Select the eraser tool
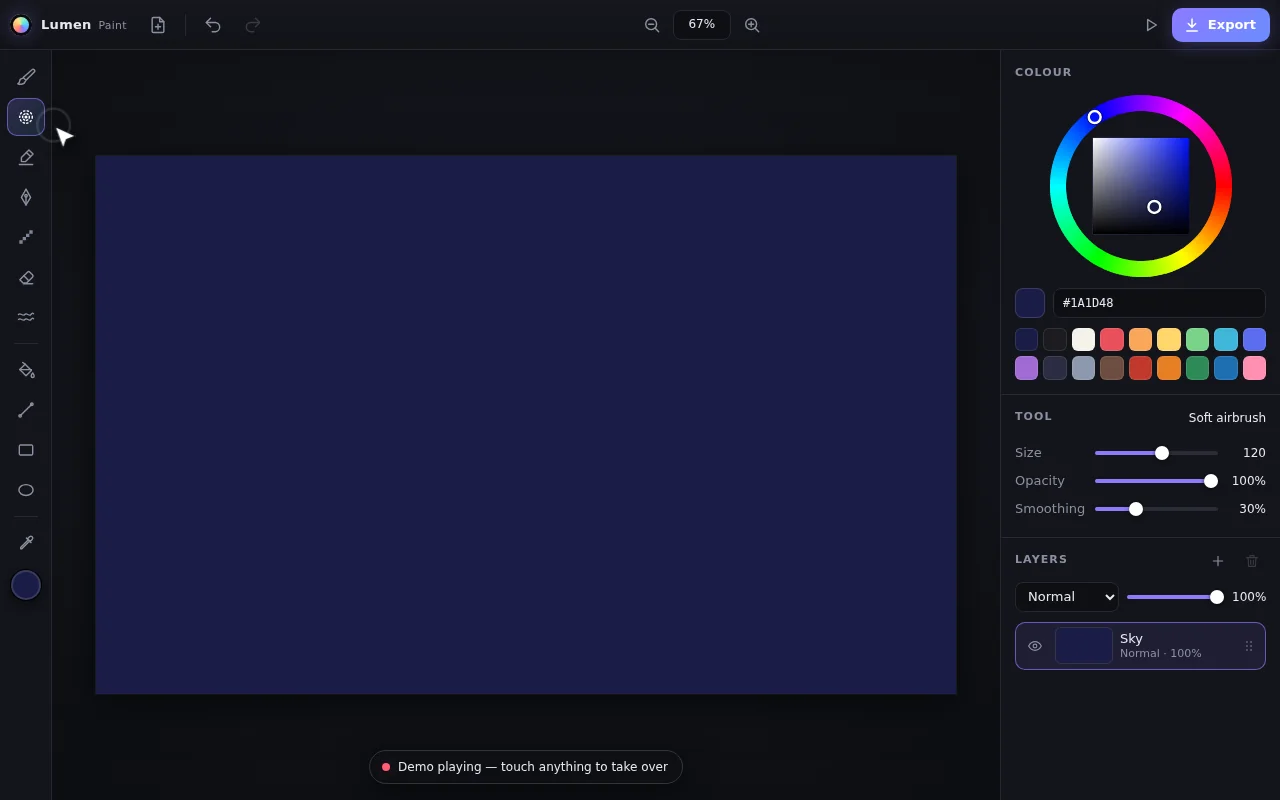1280x800 pixels. tap(26, 277)
